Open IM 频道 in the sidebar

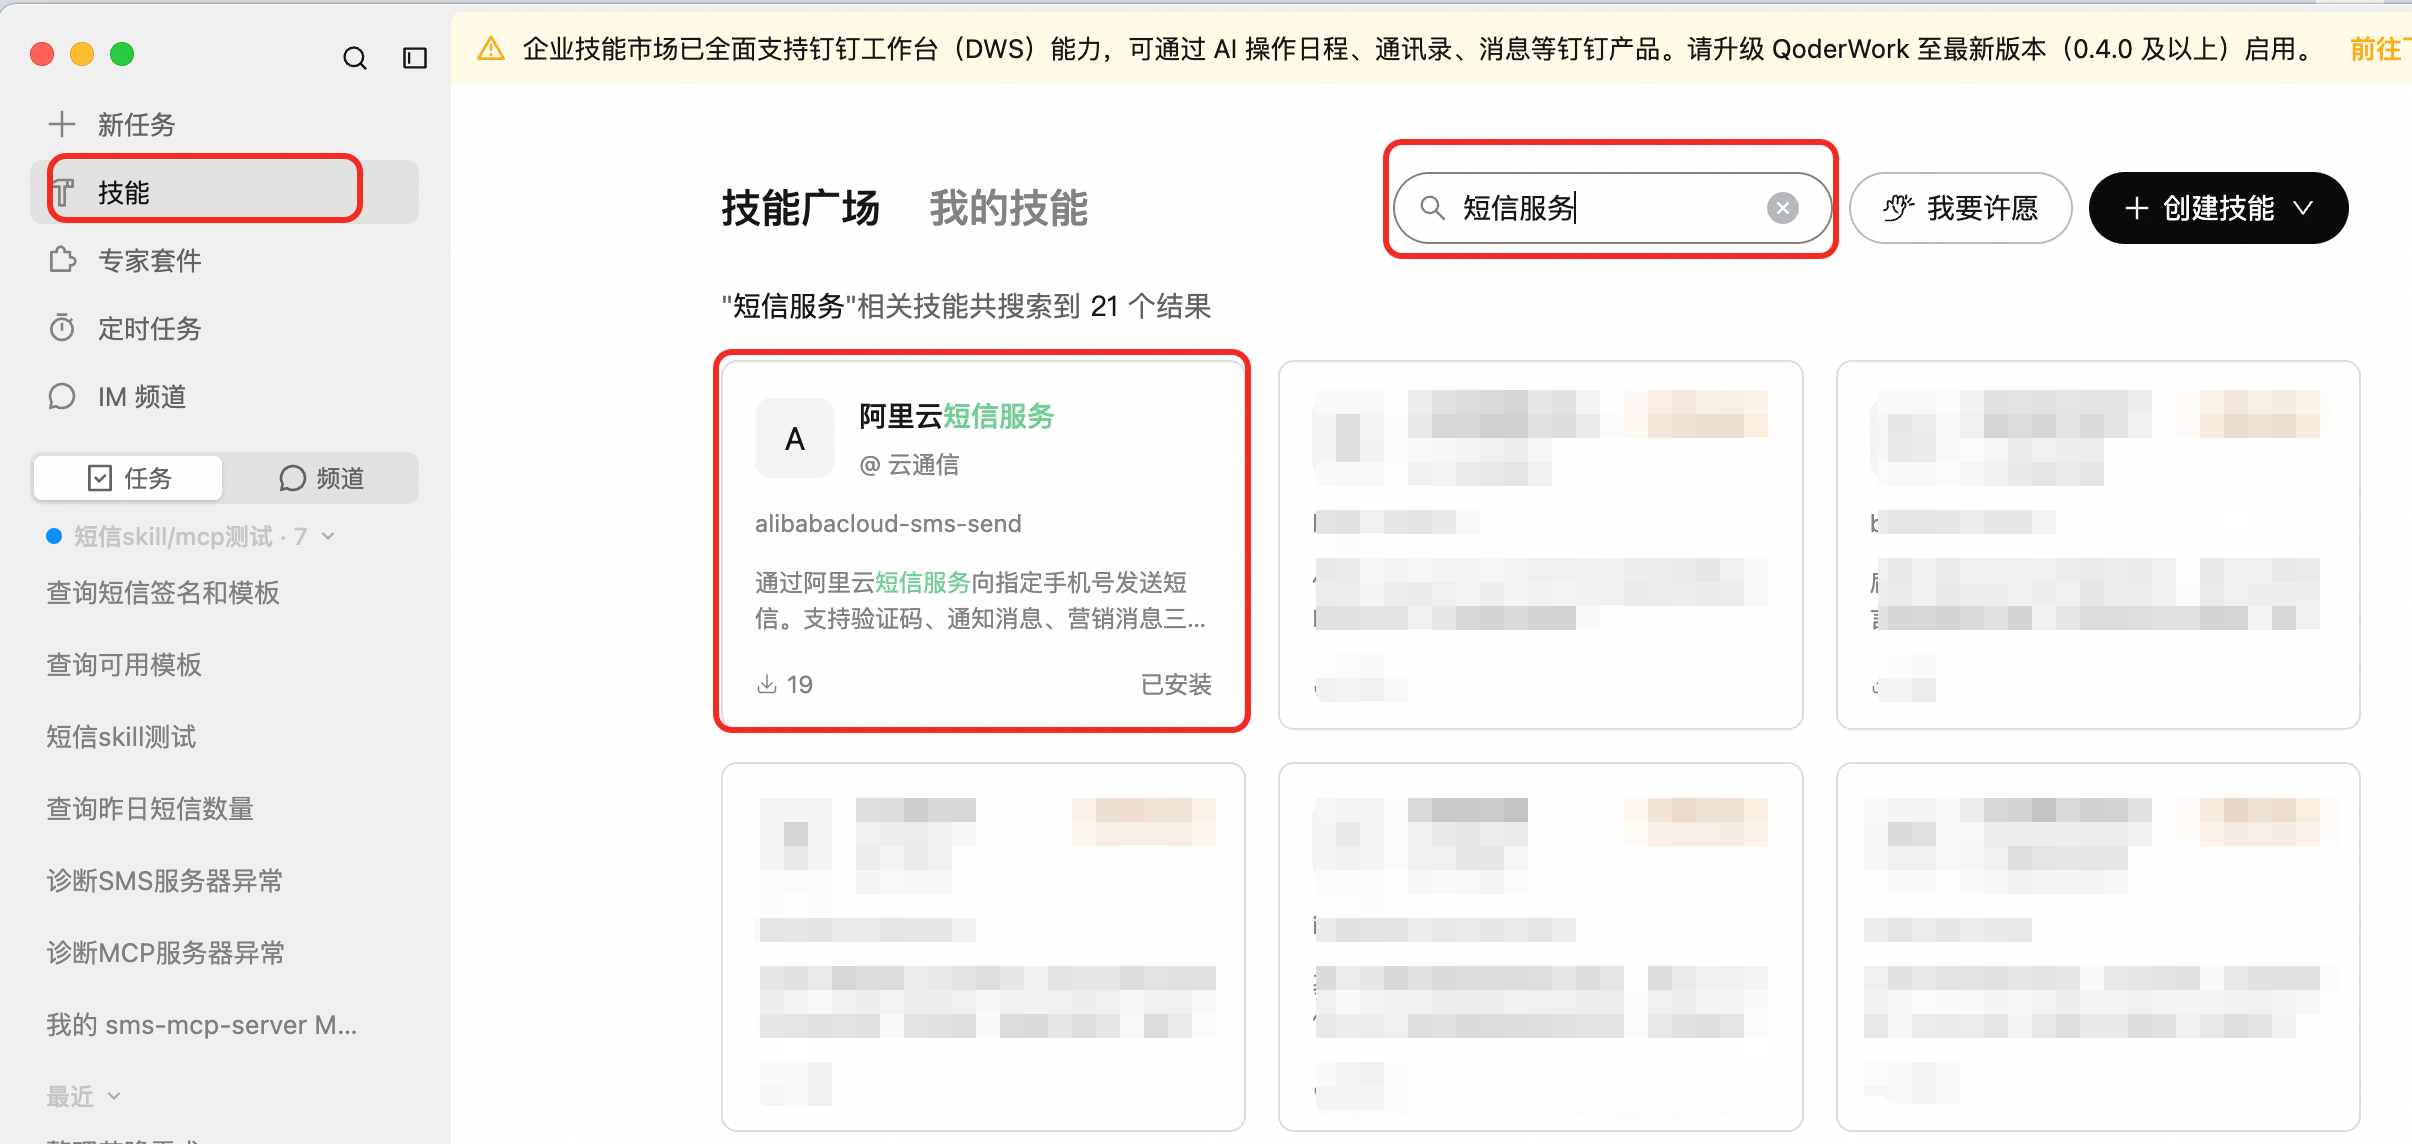pyautogui.click(x=225, y=396)
